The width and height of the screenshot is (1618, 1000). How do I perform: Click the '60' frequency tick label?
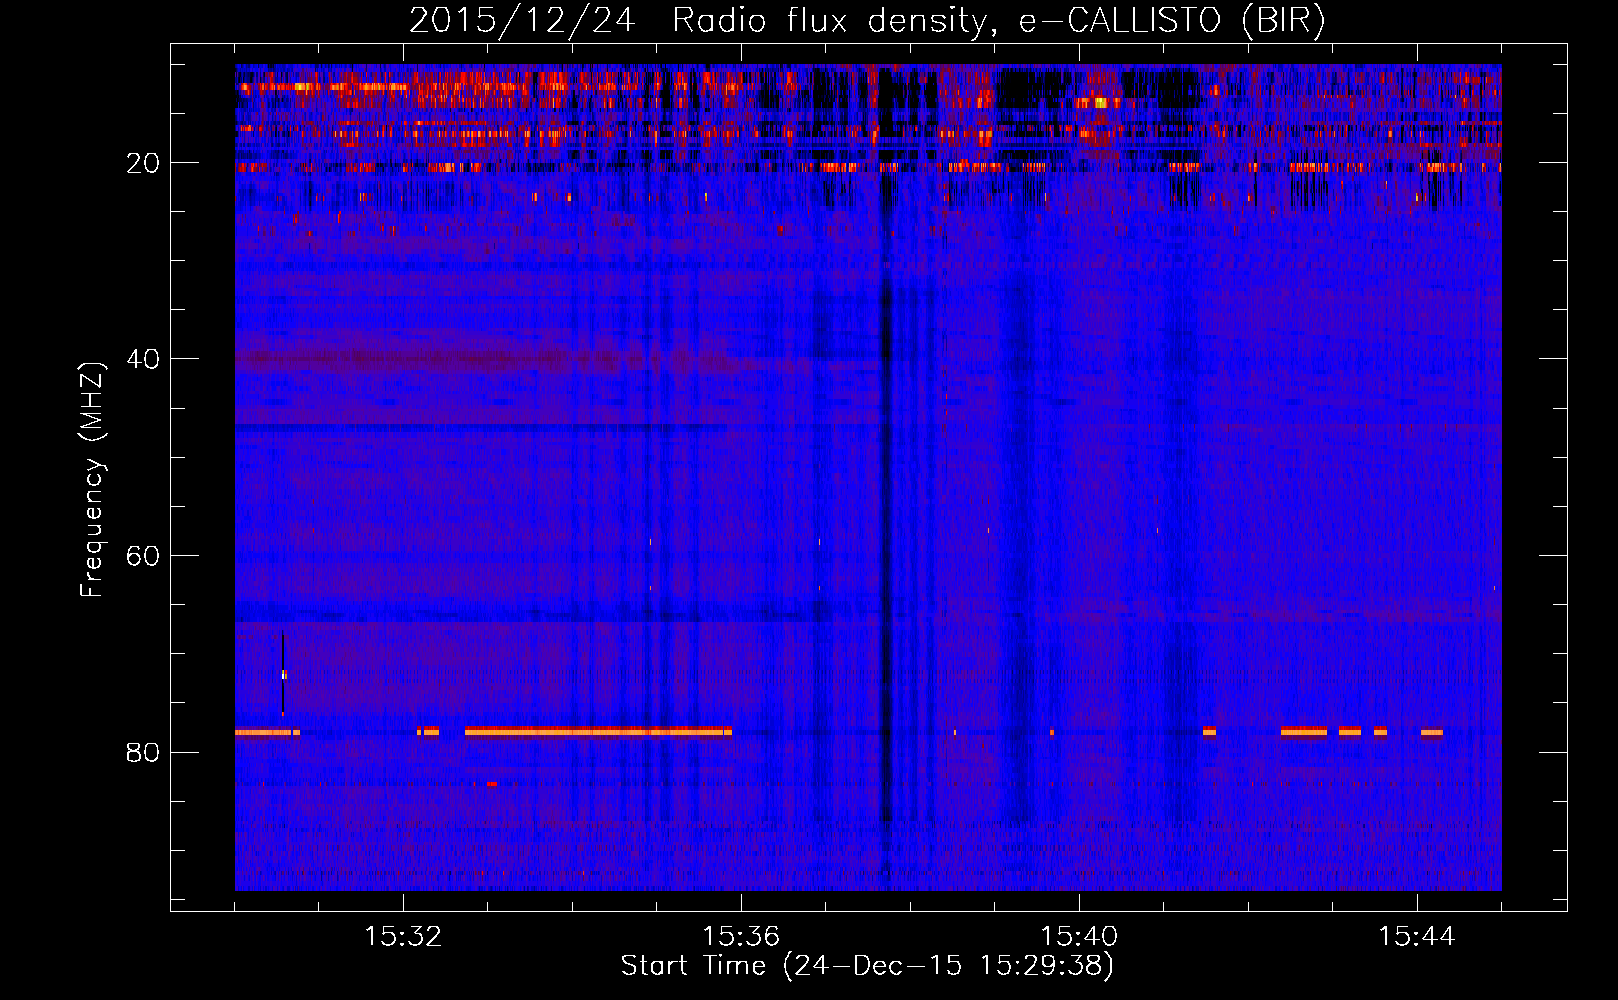click(x=143, y=556)
